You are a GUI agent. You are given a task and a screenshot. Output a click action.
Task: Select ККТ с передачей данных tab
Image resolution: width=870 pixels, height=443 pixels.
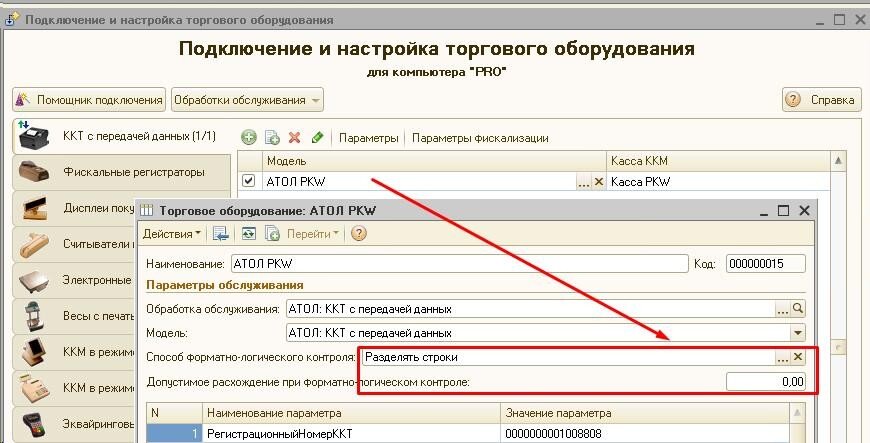pos(122,136)
